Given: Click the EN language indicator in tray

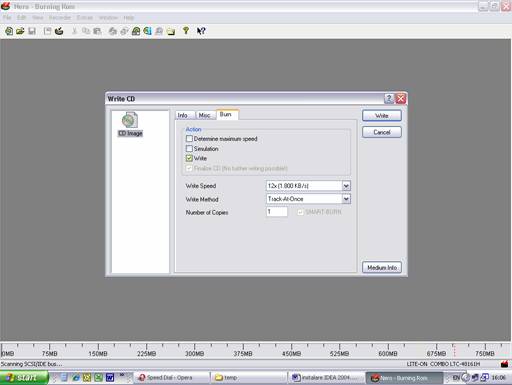Looking at the screenshot, I should pos(456,378).
